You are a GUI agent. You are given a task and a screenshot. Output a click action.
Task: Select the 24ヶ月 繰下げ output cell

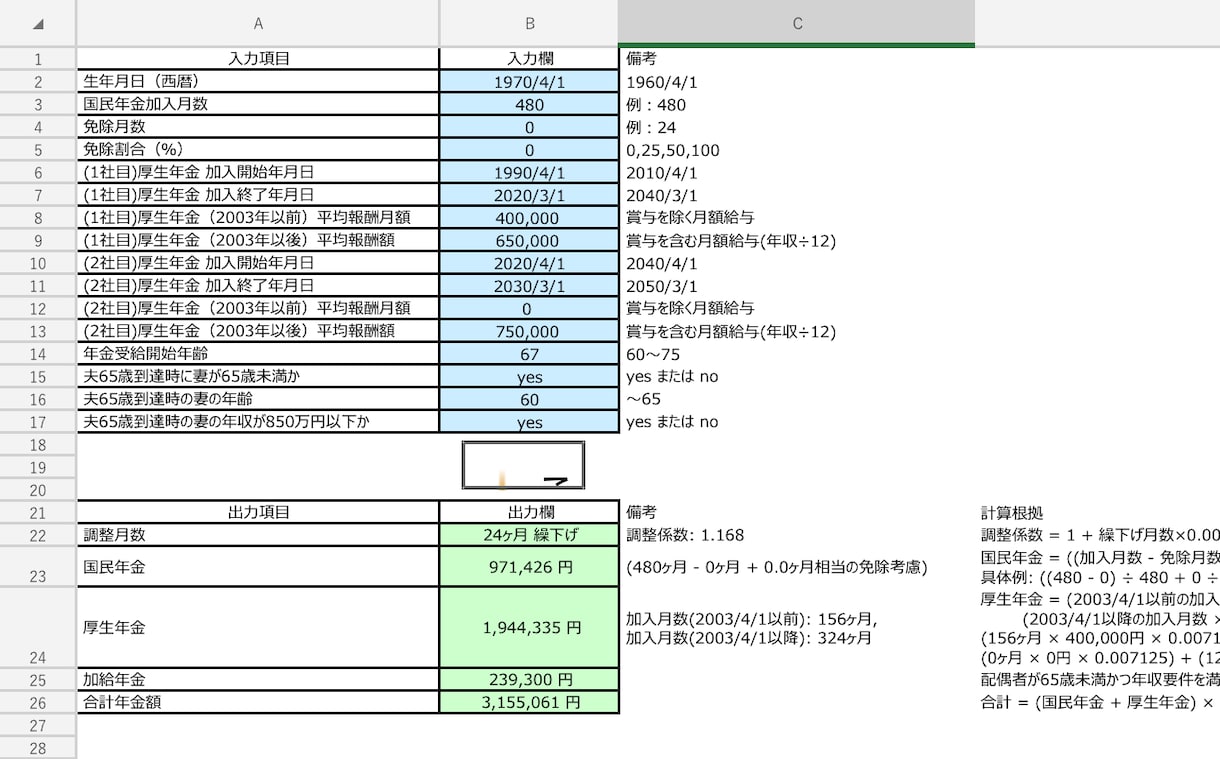coord(529,535)
